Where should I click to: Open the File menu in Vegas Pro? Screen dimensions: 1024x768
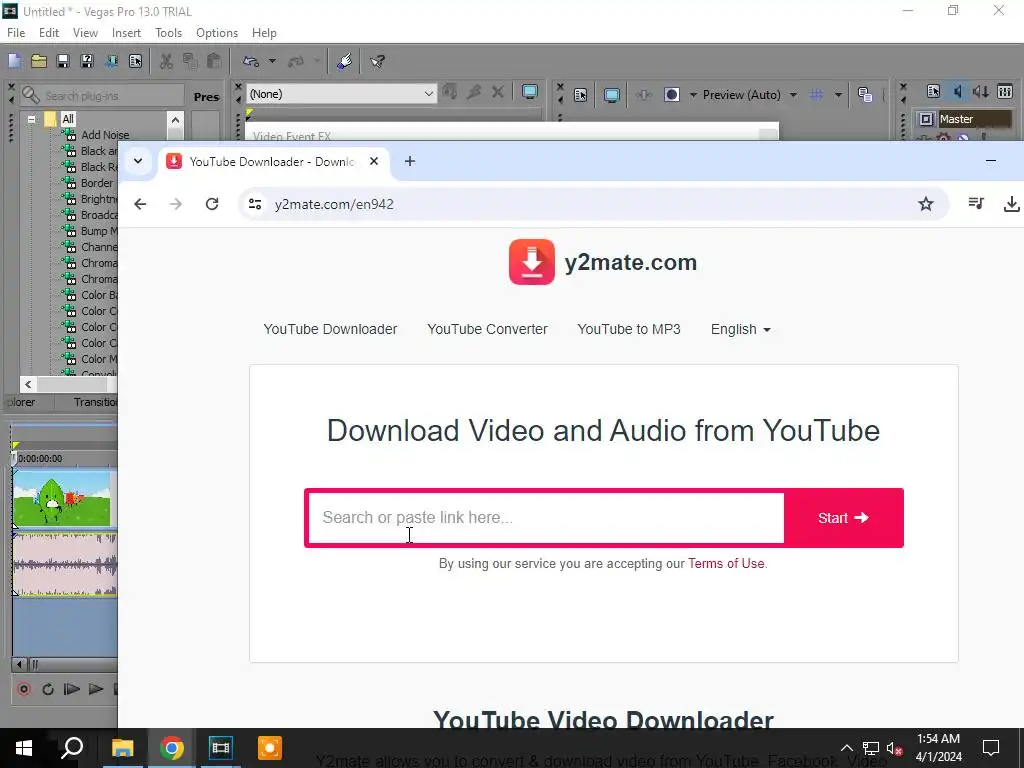coord(16,33)
